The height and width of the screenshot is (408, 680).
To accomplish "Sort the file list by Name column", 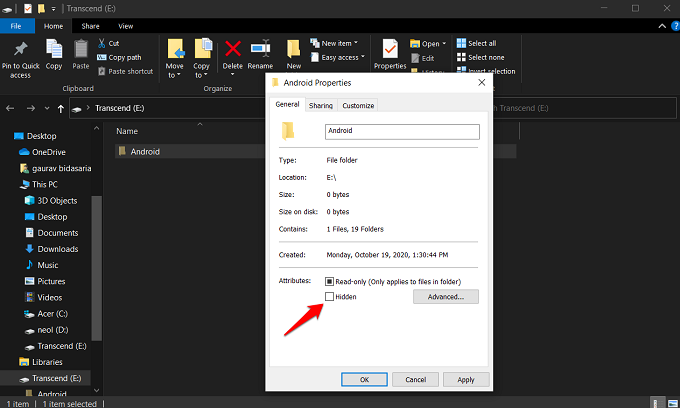I will (x=127, y=131).
